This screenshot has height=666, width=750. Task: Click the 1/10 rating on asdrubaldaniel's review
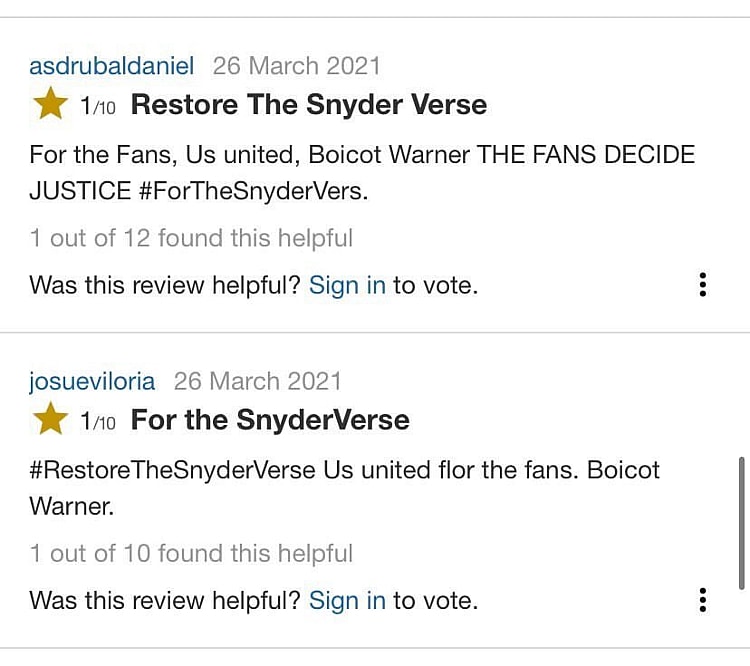tap(98, 106)
